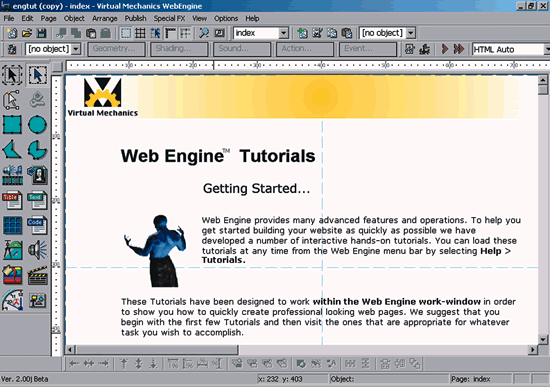Open the Special FX menu
This screenshot has height=387, width=550.
coord(169,18)
